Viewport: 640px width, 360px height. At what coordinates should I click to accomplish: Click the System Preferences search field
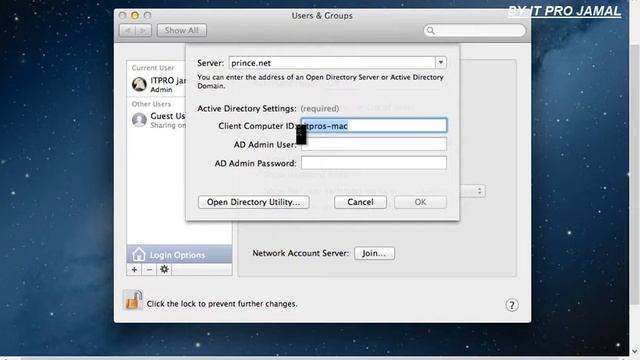tap(475, 31)
